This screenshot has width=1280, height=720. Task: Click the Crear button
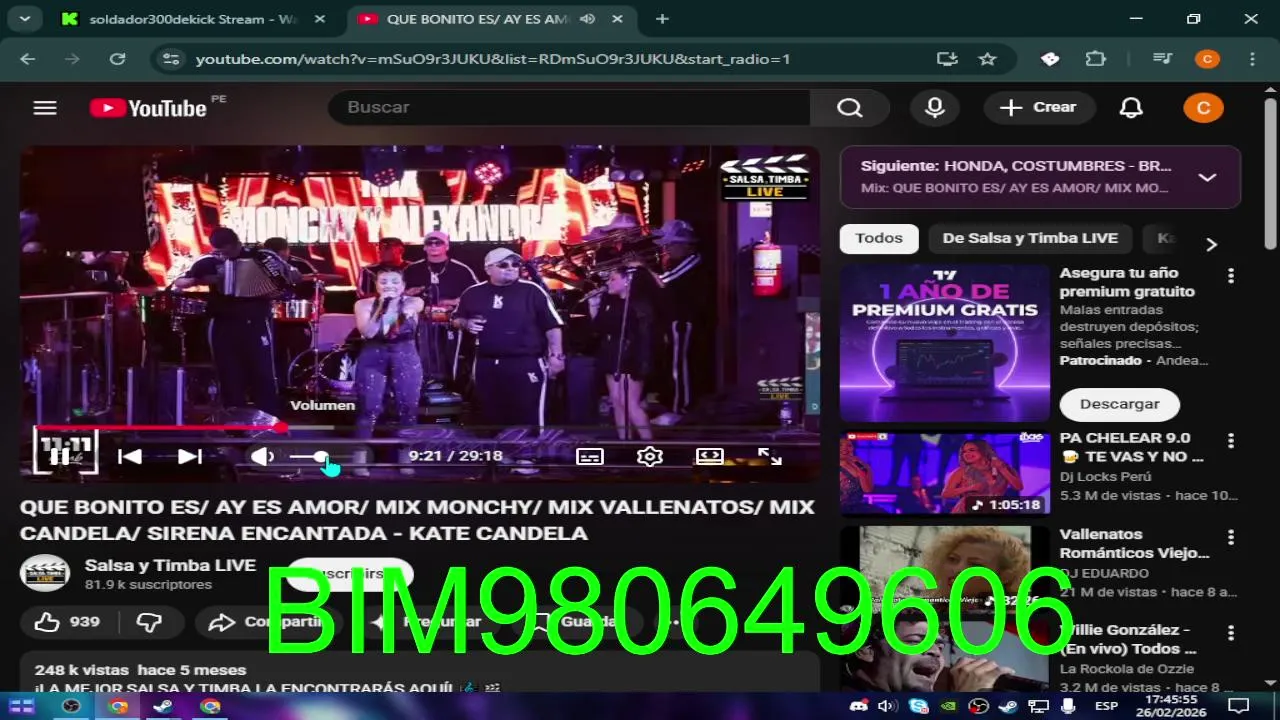[1040, 108]
